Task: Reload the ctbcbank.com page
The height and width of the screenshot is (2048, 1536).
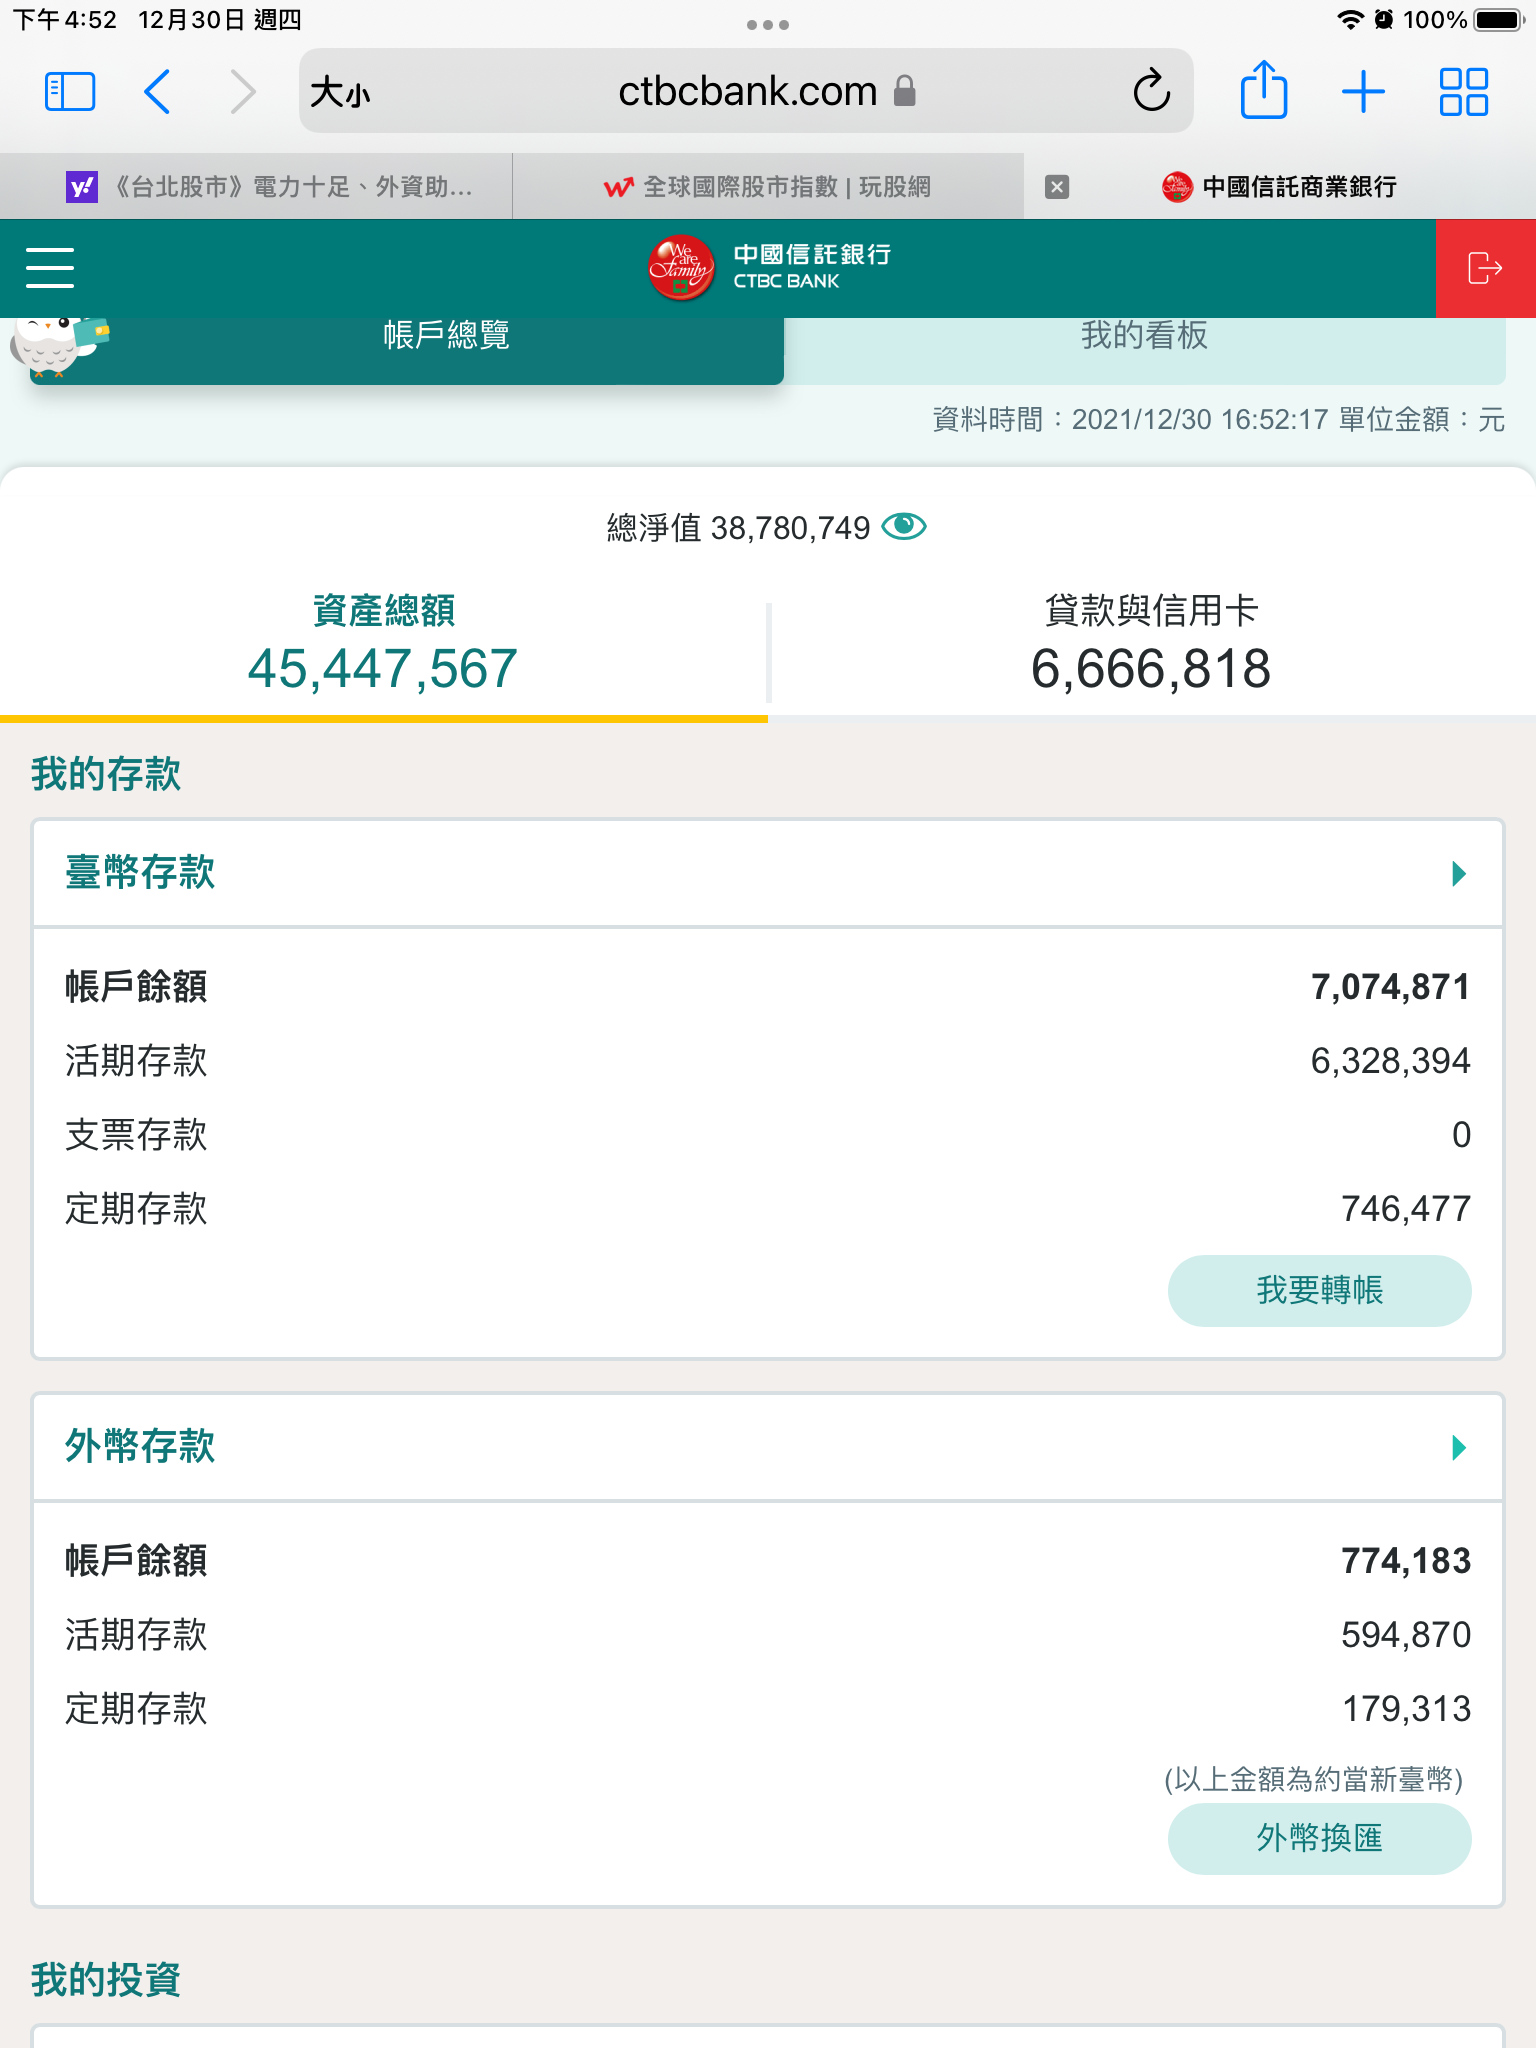Action: pyautogui.click(x=1151, y=92)
